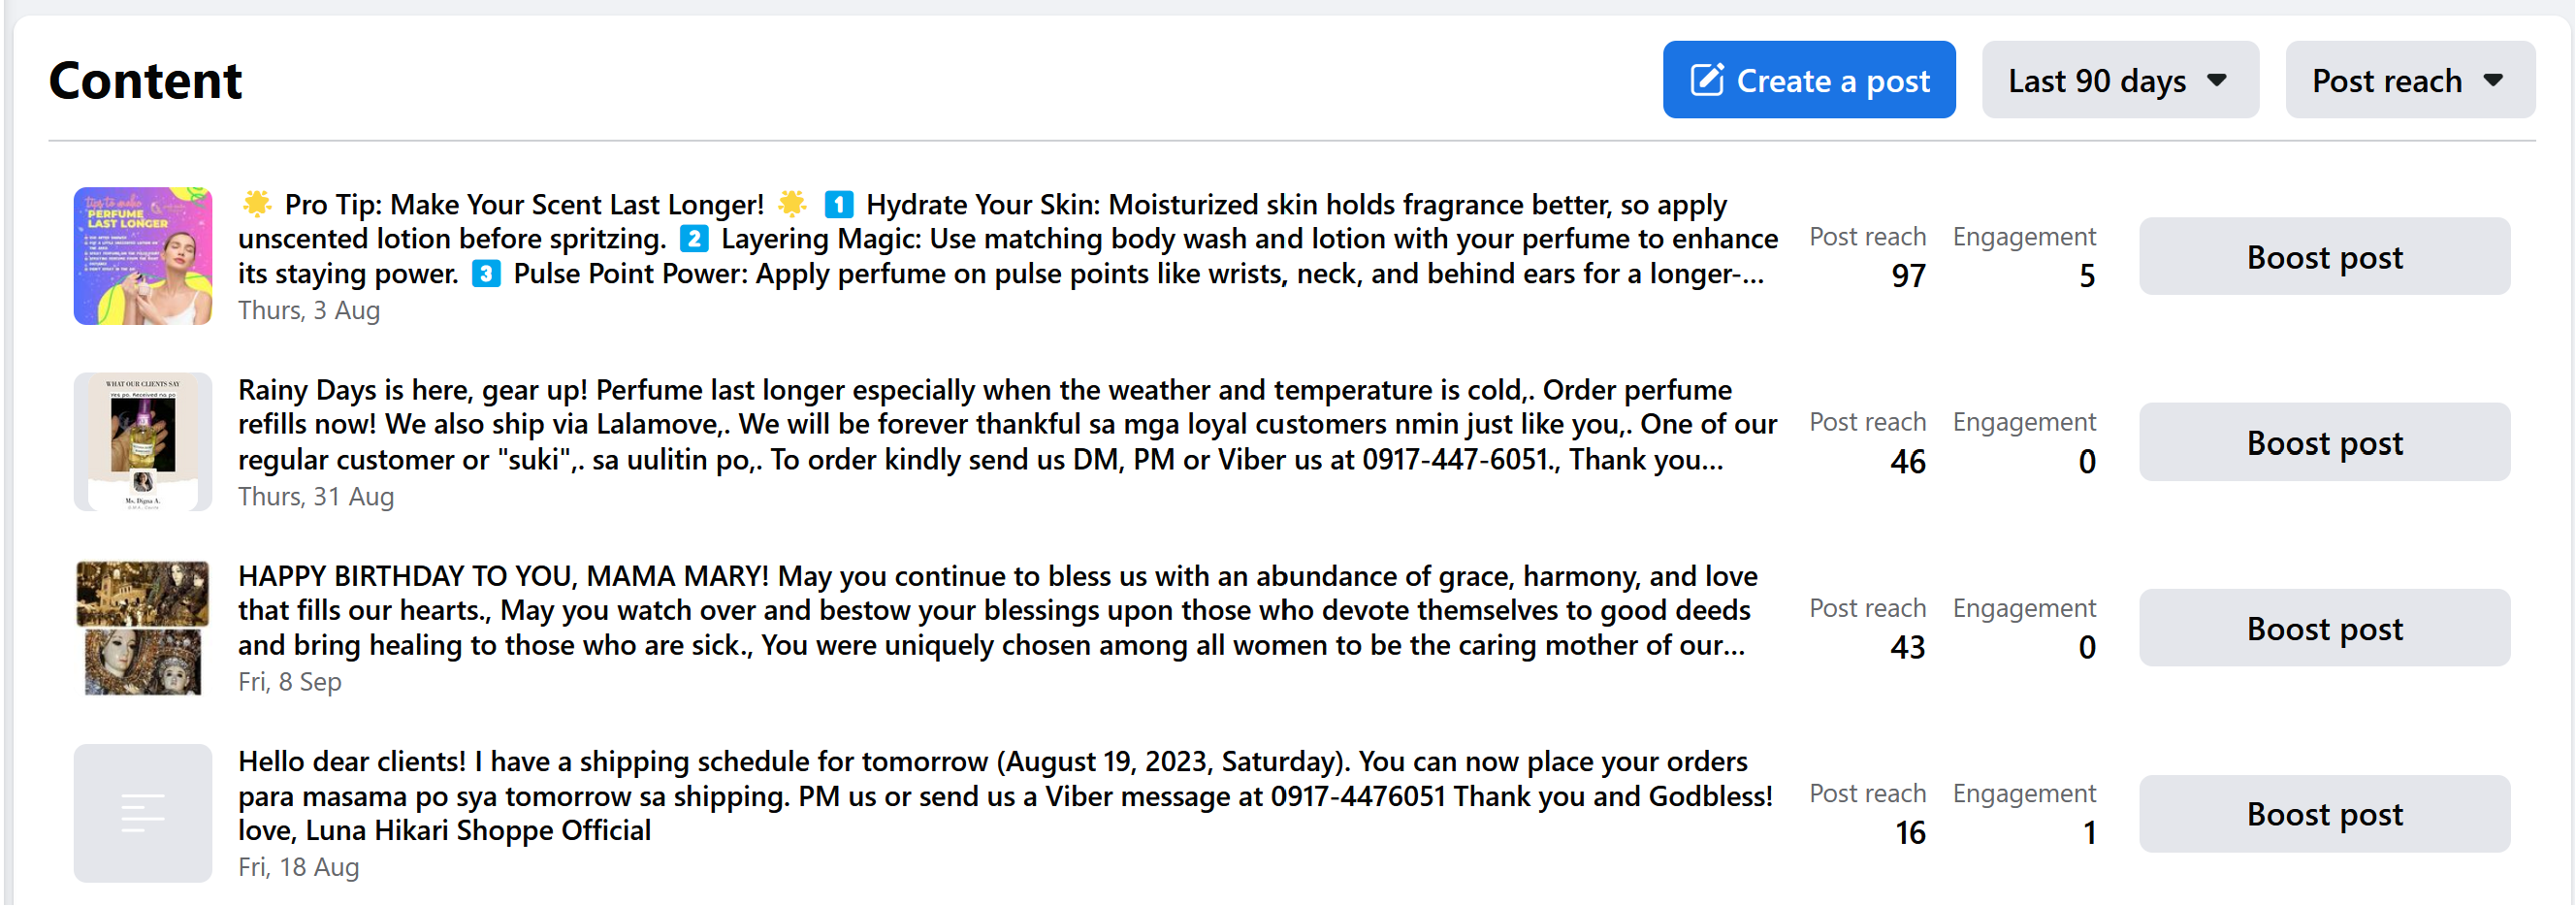Screen dimensions: 2576x906
Task: Boost the Pro Tip scent post
Action: pos(2323,257)
